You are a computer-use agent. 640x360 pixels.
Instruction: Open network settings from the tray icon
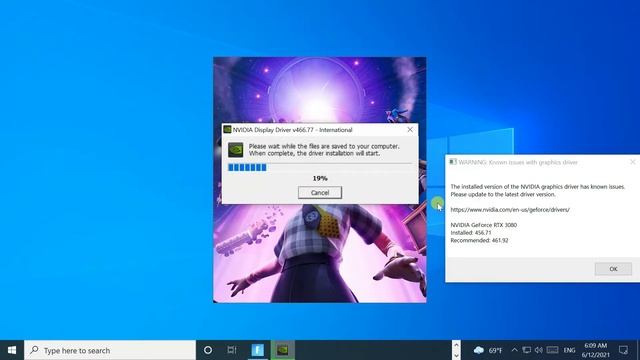(x=527, y=350)
